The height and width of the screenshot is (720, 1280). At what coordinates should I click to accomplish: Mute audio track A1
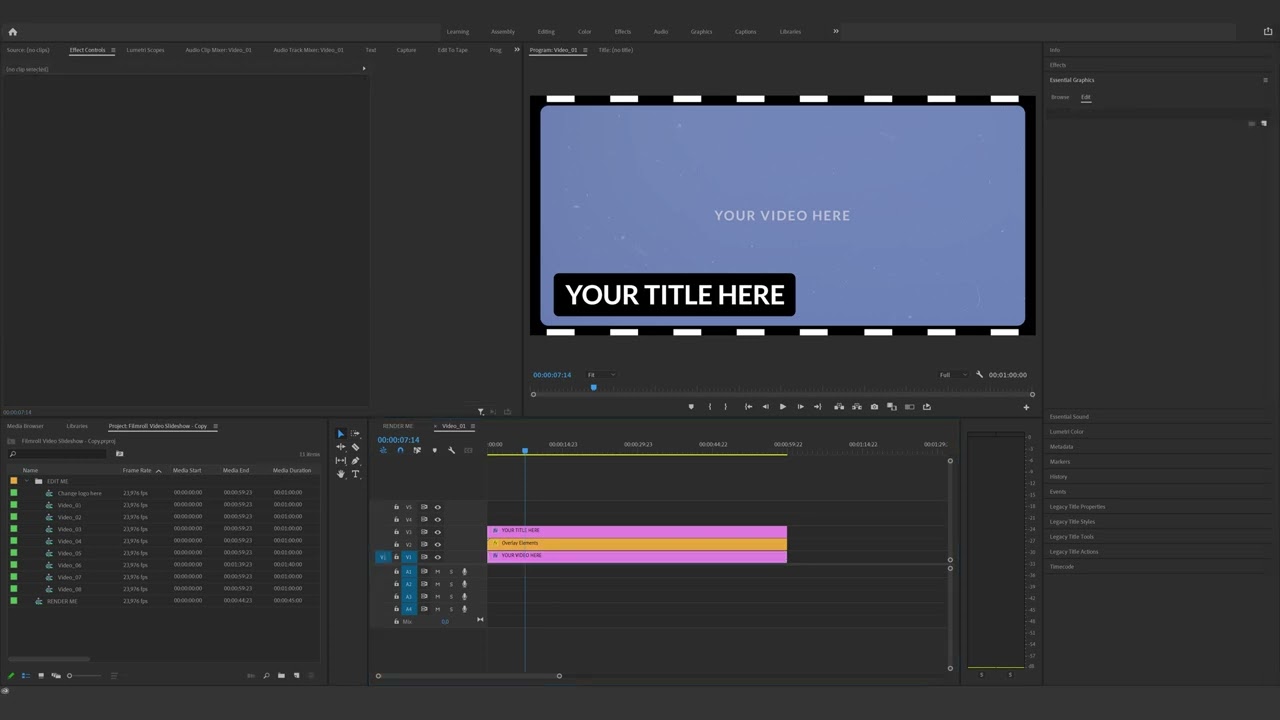437,571
